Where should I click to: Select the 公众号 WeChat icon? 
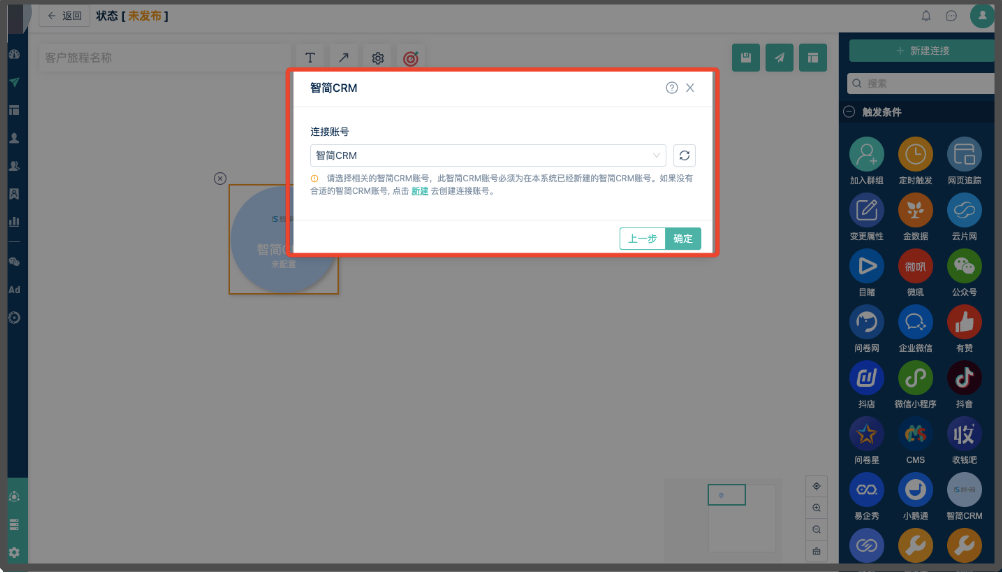[x=964, y=266]
